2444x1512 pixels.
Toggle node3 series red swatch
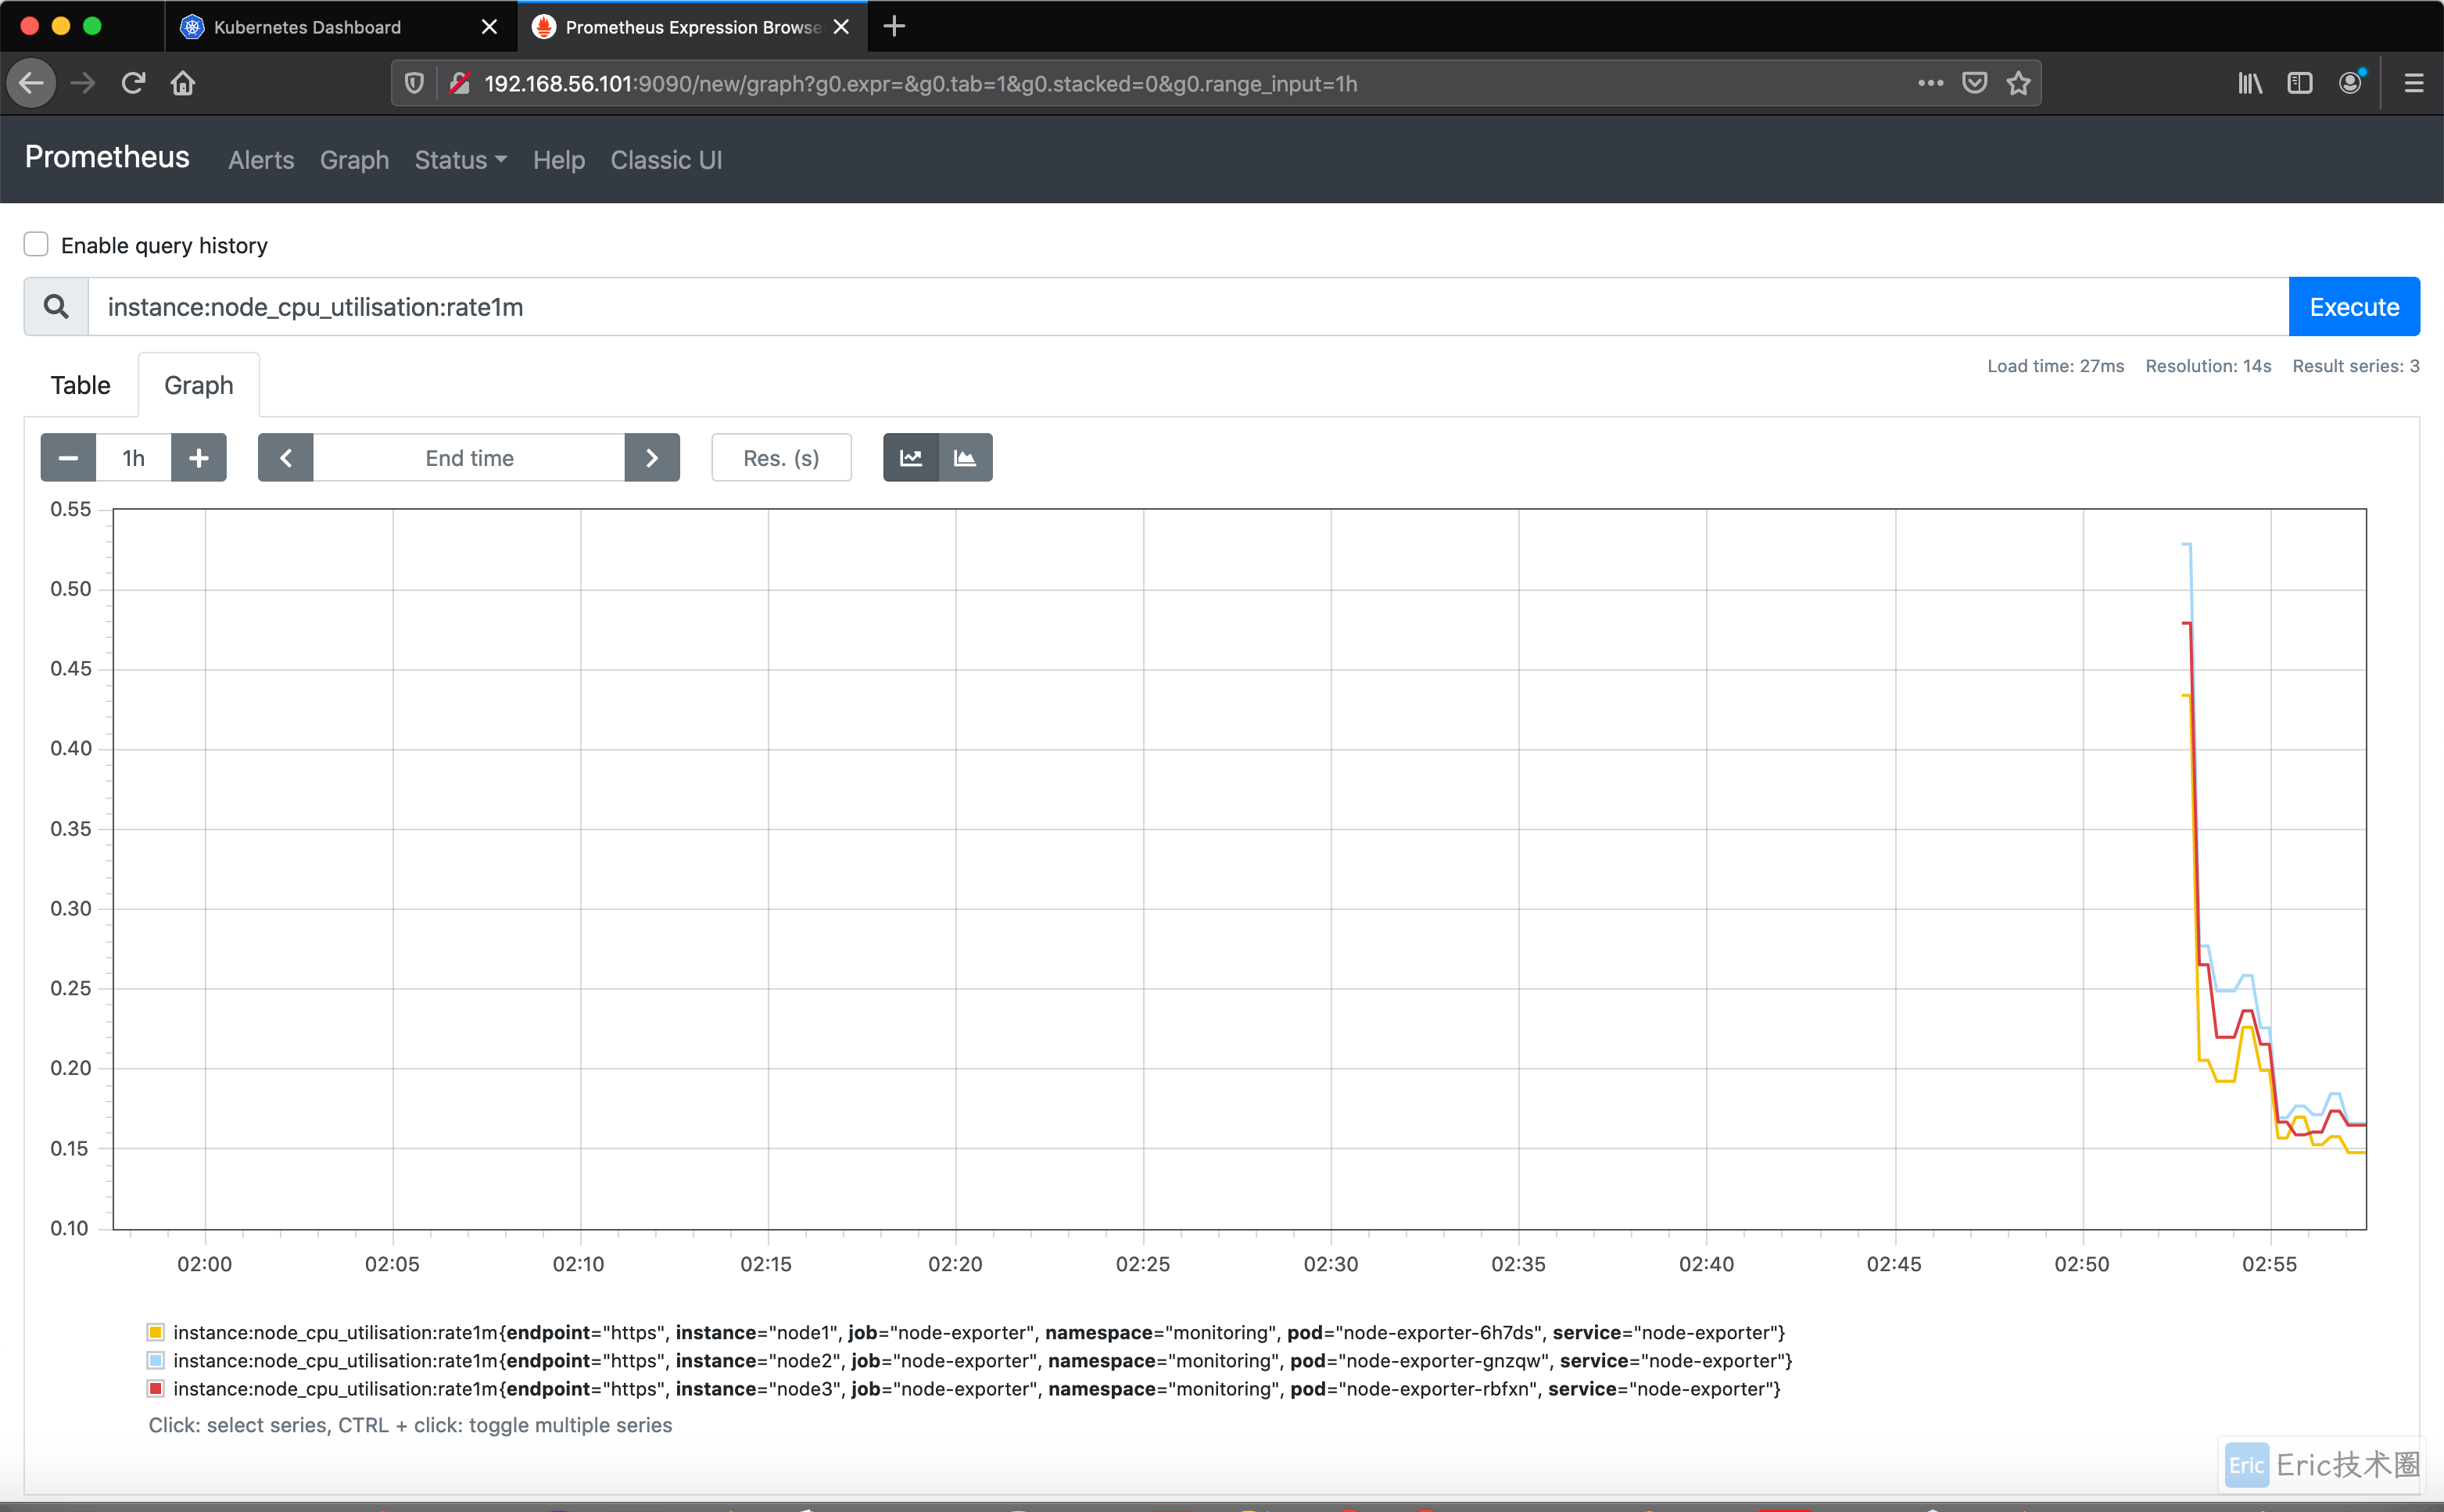(155, 1388)
